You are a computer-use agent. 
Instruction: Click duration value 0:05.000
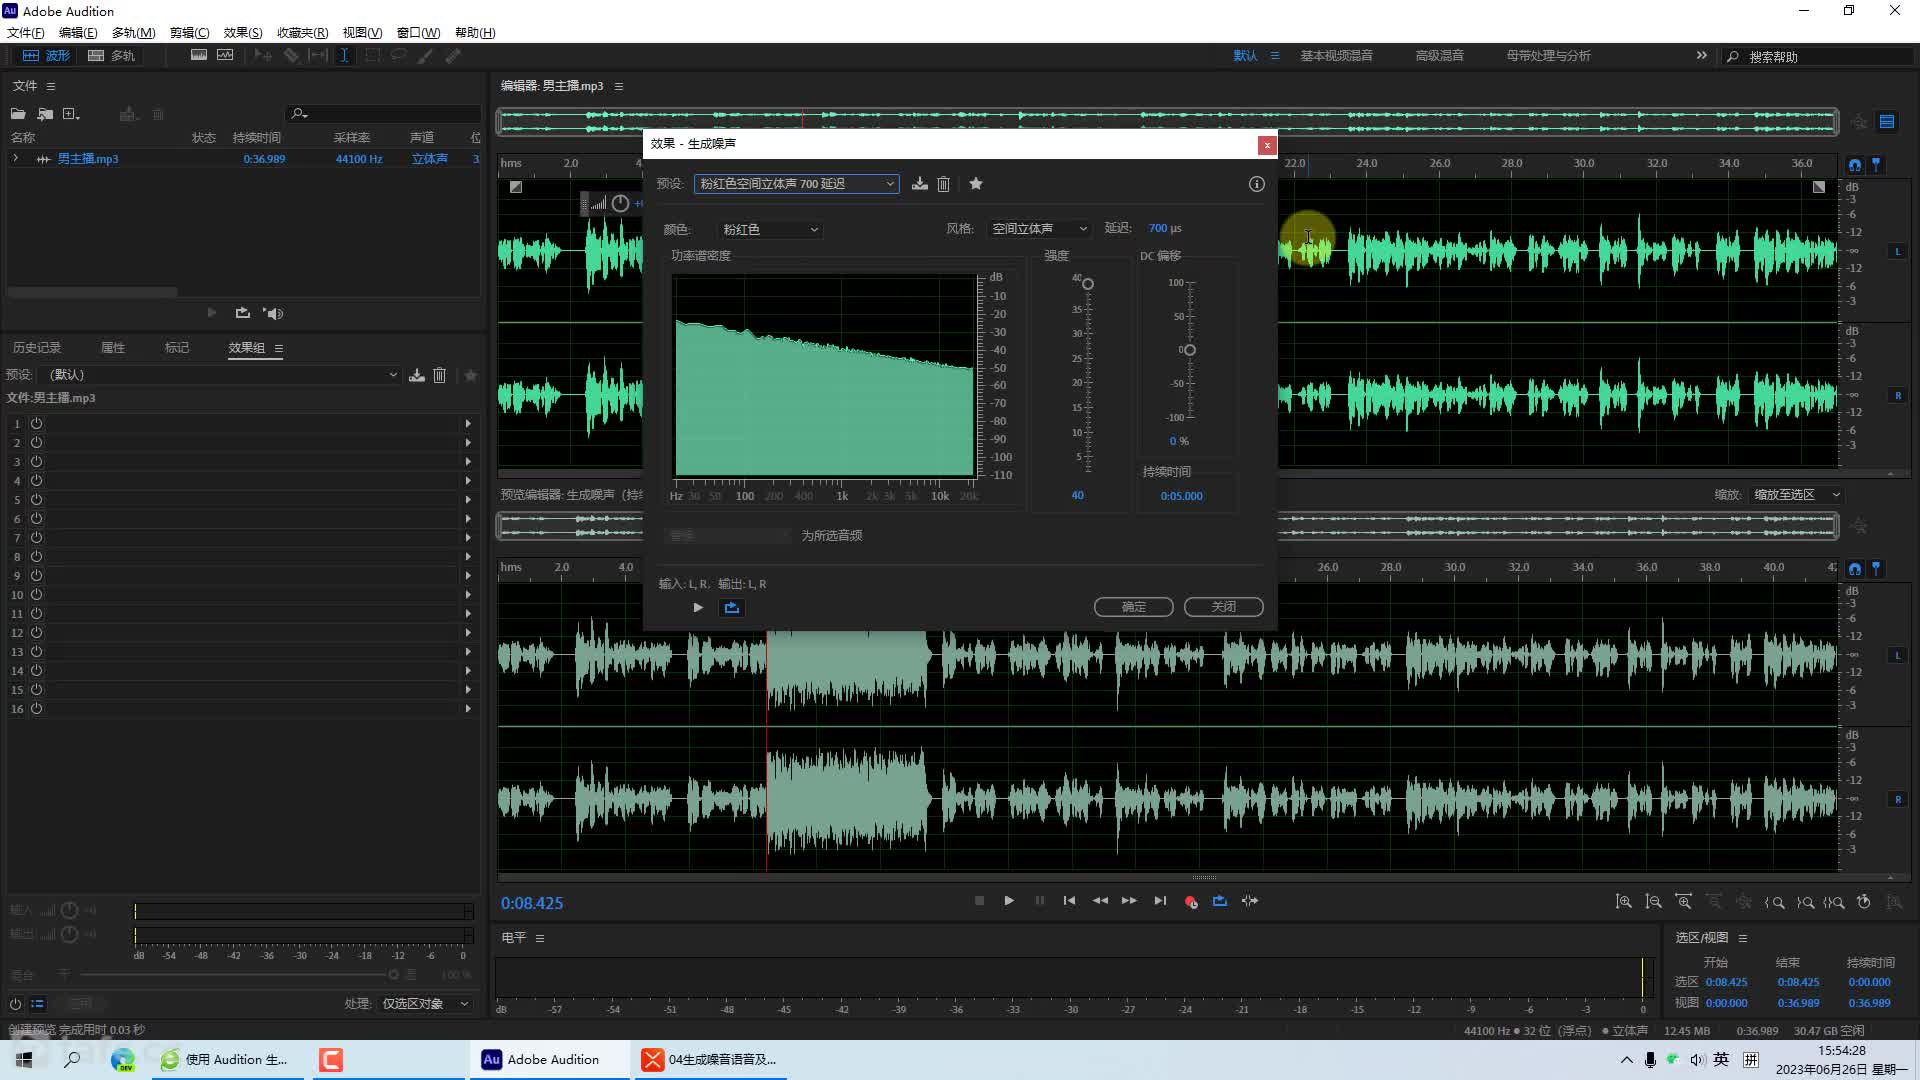(x=1182, y=496)
